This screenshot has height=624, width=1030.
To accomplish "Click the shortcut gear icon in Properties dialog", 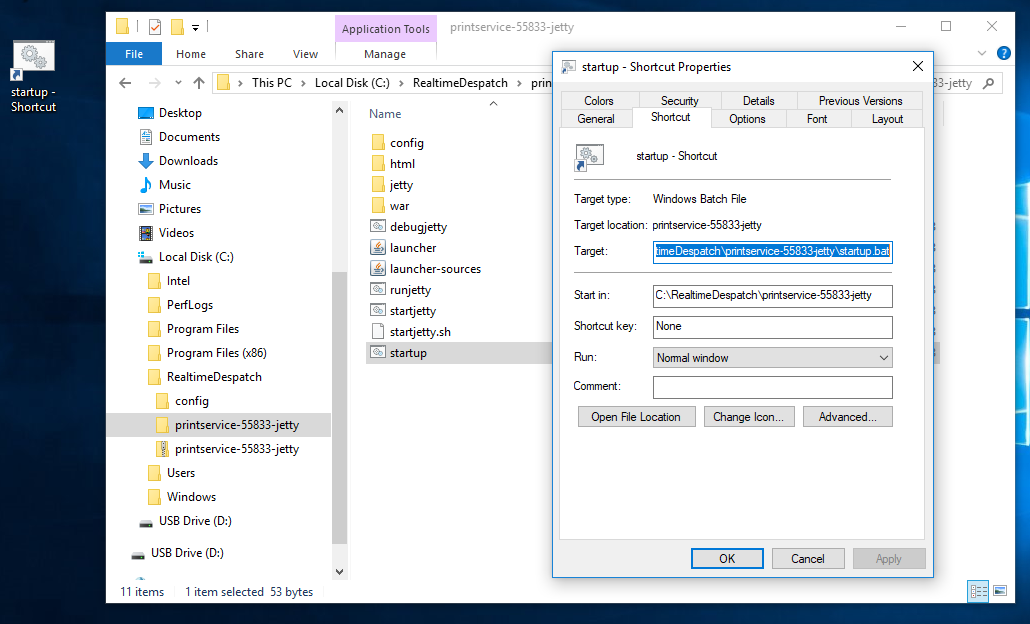I will point(591,156).
